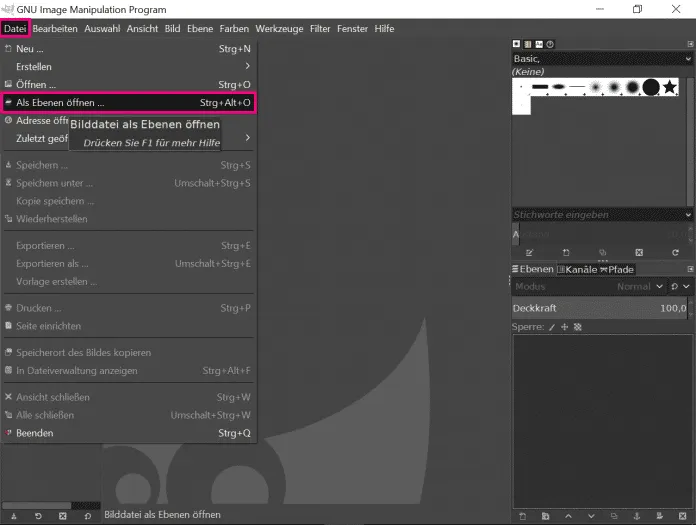Viewport: 696px width, 525px height.
Task: Switch to the Kanäle tab
Action: tap(576, 269)
